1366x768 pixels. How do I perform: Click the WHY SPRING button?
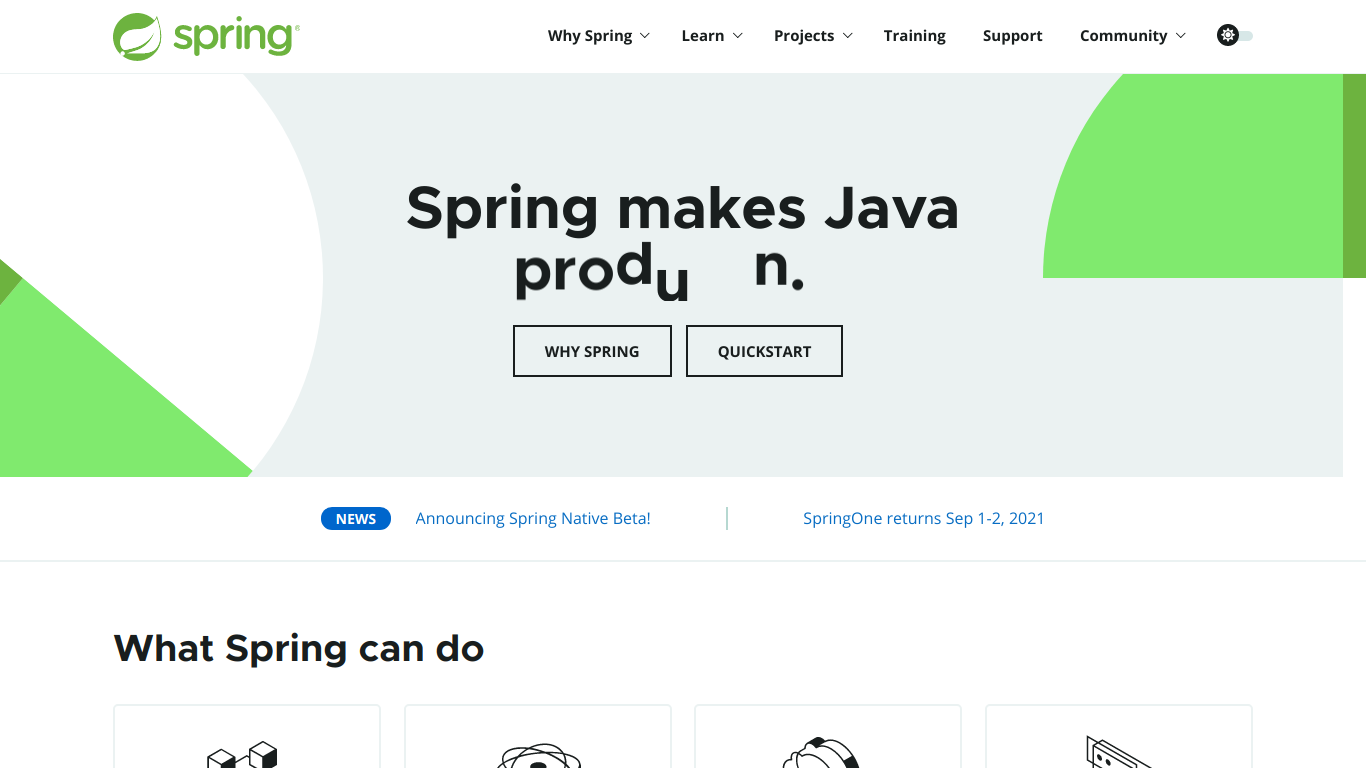592,351
